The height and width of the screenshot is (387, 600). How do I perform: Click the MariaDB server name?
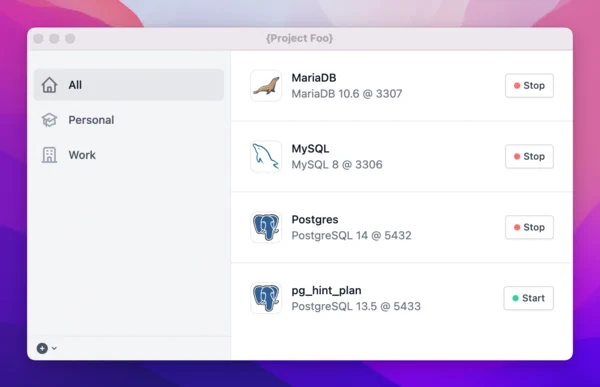[314, 78]
